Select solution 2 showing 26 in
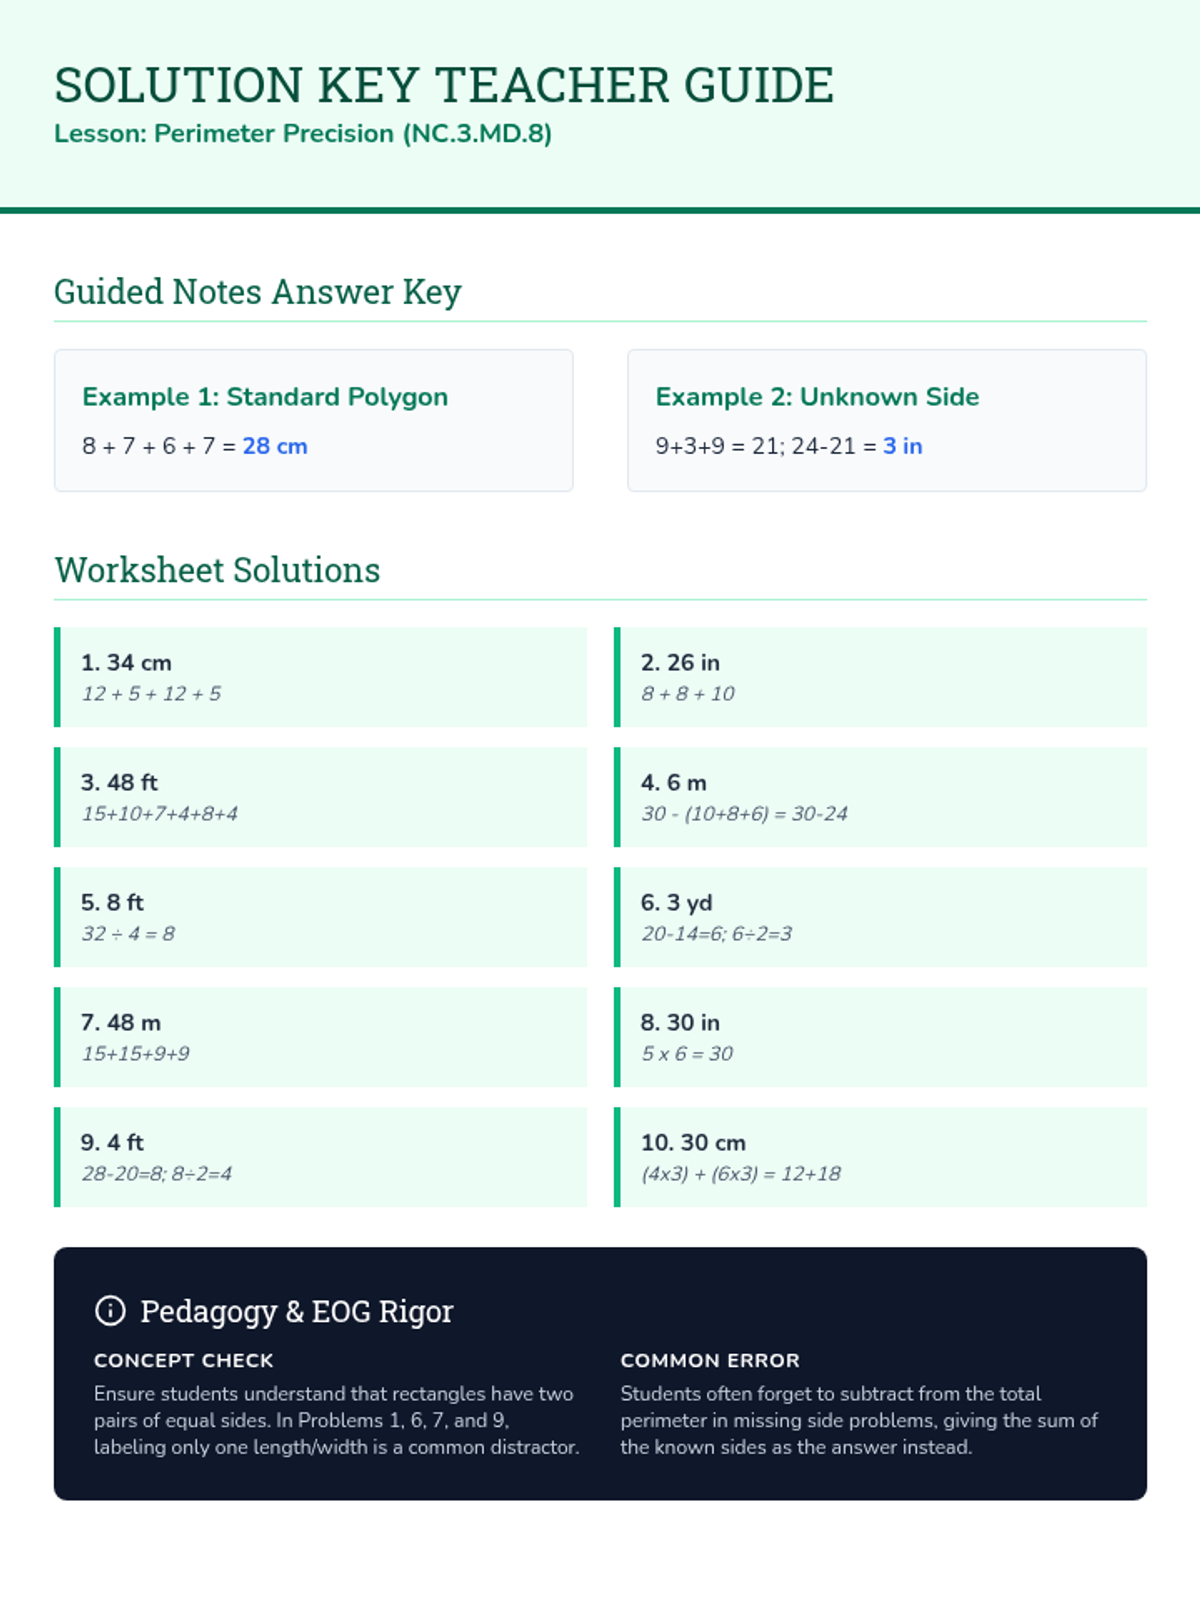 coord(880,677)
